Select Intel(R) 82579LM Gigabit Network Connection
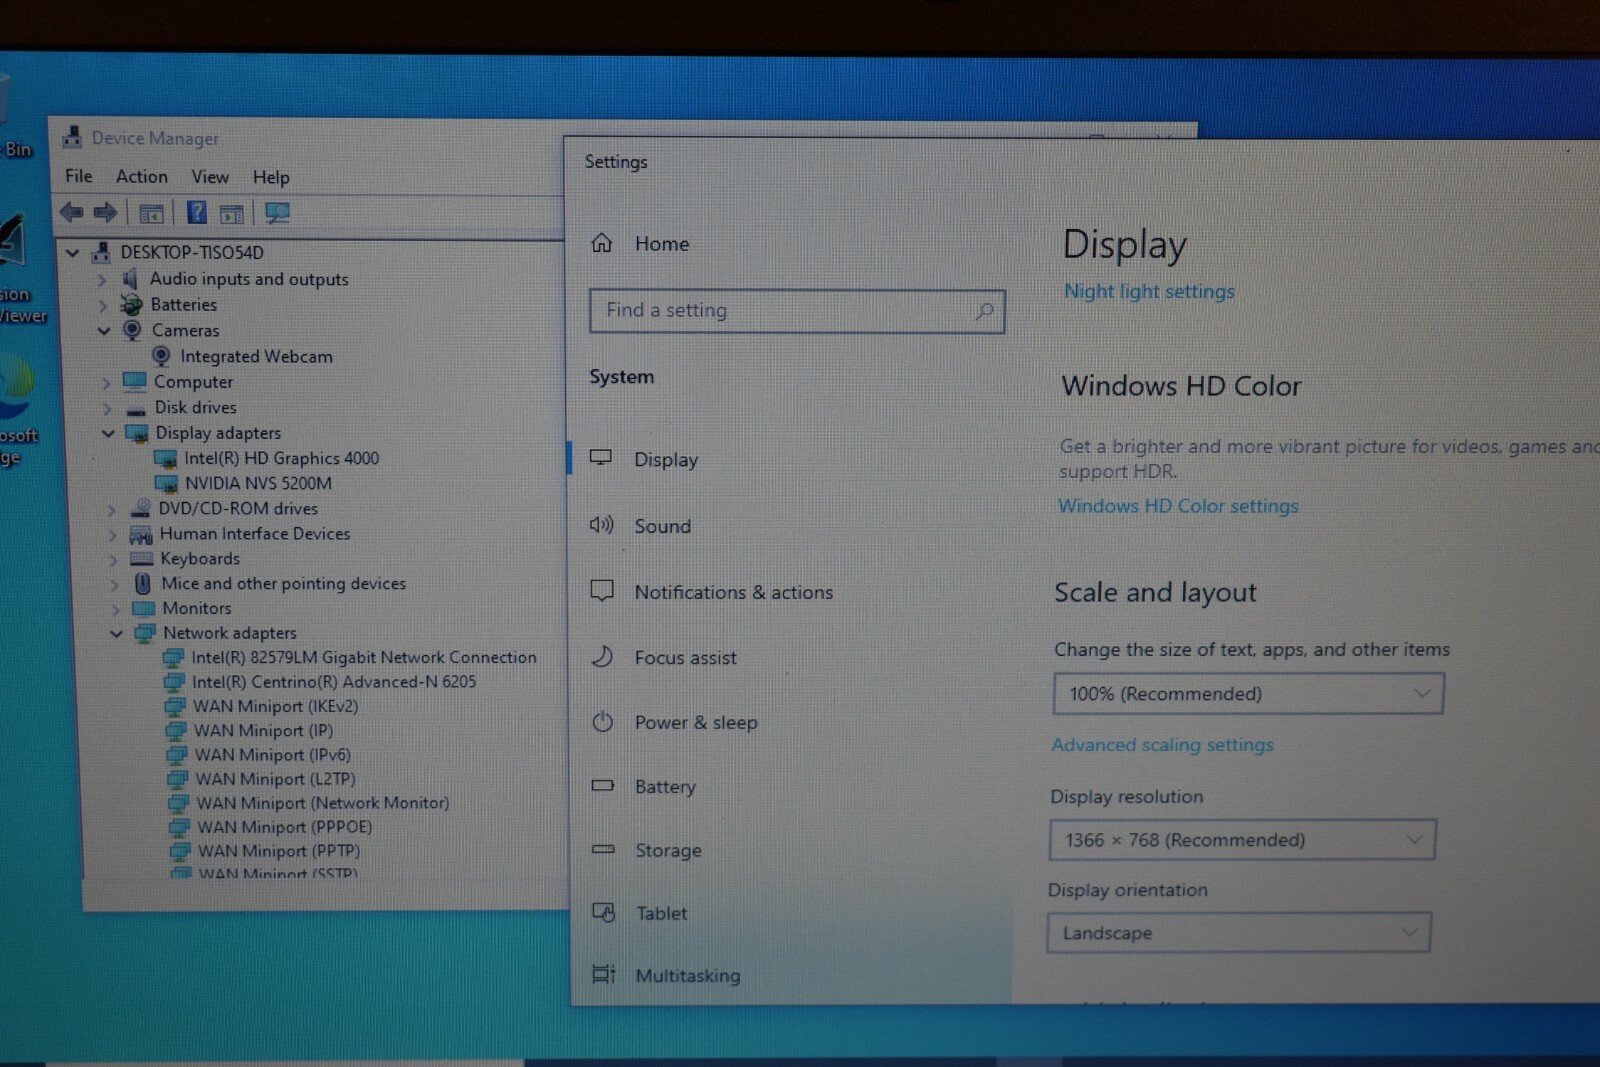This screenshot has height=1067, width=1600. pos(364,657)
